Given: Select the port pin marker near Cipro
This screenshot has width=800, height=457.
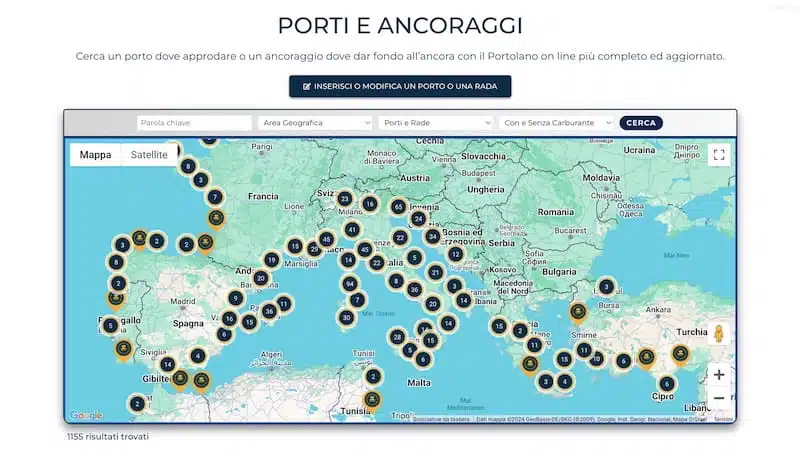Looking at the screenshot, I should [x=680, y=354].
